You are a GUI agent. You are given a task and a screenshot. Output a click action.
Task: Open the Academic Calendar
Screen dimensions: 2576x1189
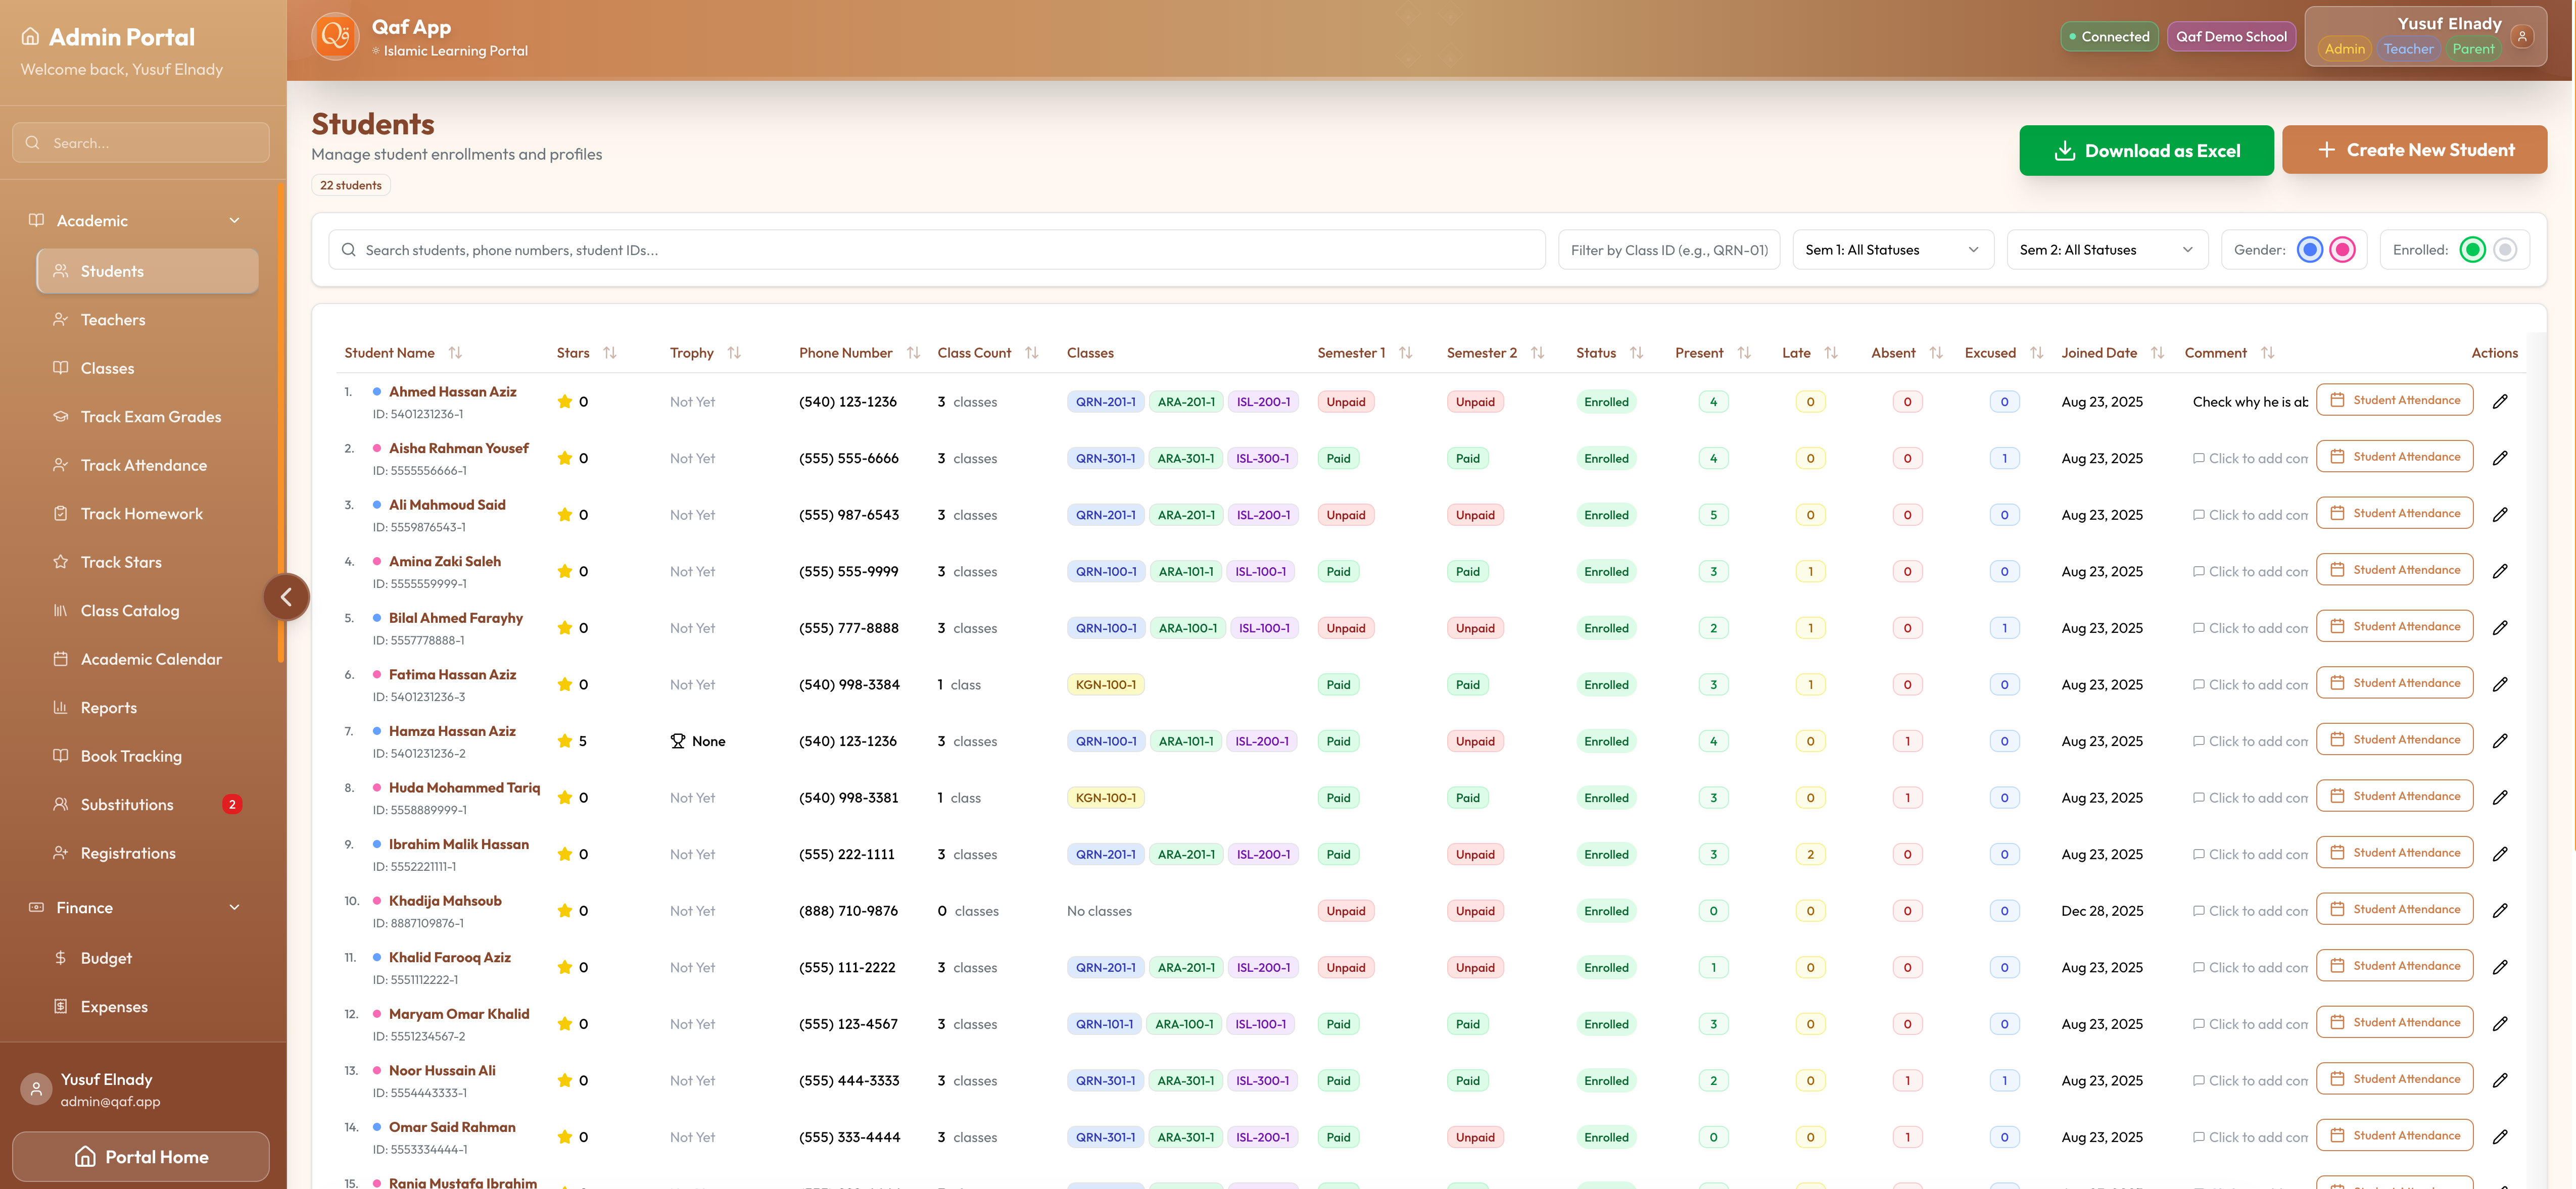click(152, 659)
